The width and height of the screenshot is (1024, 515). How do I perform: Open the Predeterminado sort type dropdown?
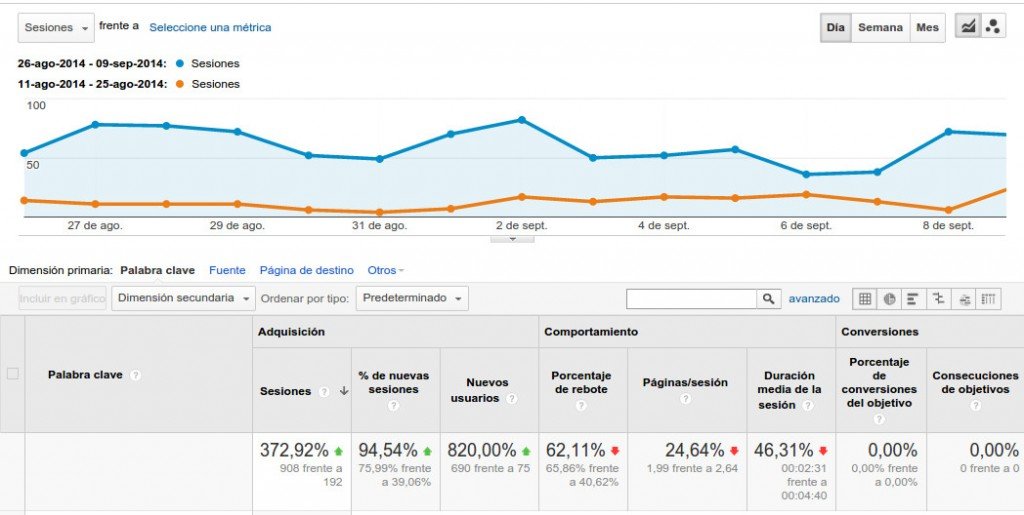tap(412, 298)
